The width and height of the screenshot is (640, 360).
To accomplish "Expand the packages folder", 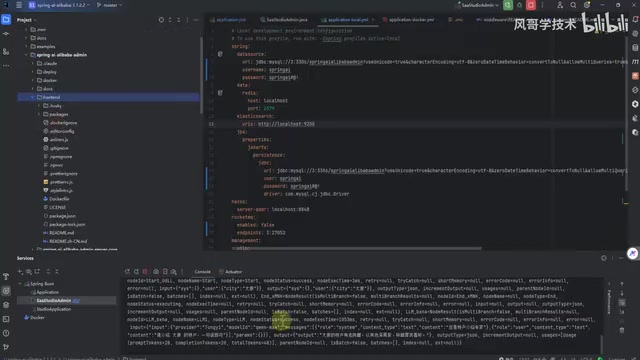I will 39,114.
